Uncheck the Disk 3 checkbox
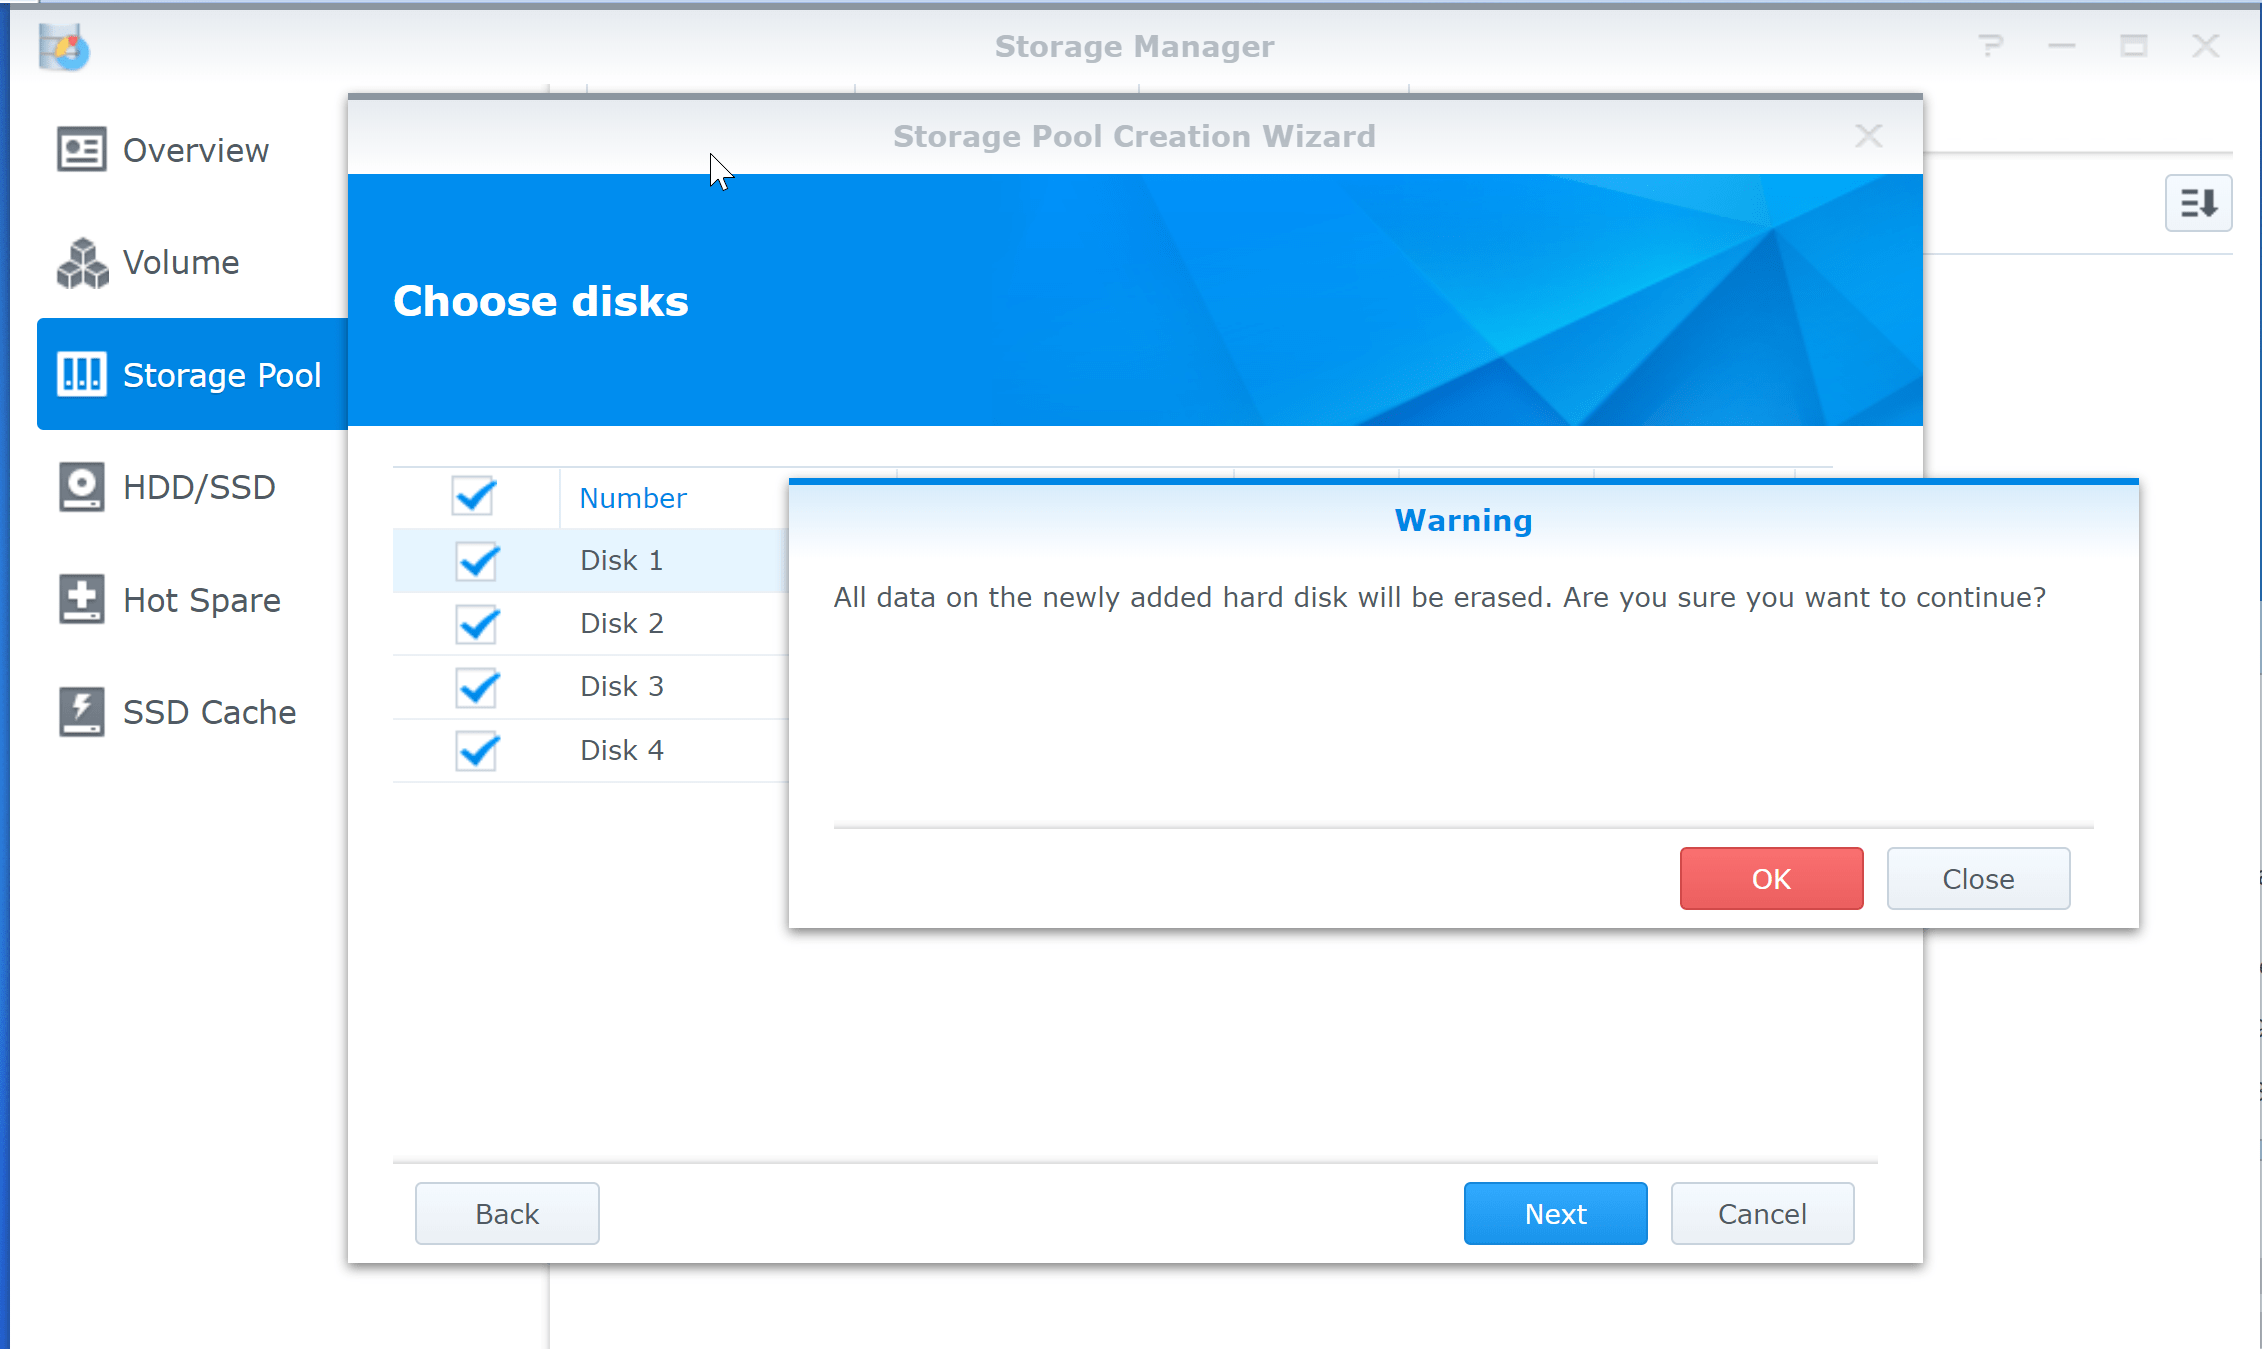The width and height of the screenshot is (2262, 1349). tap(476, 687)
